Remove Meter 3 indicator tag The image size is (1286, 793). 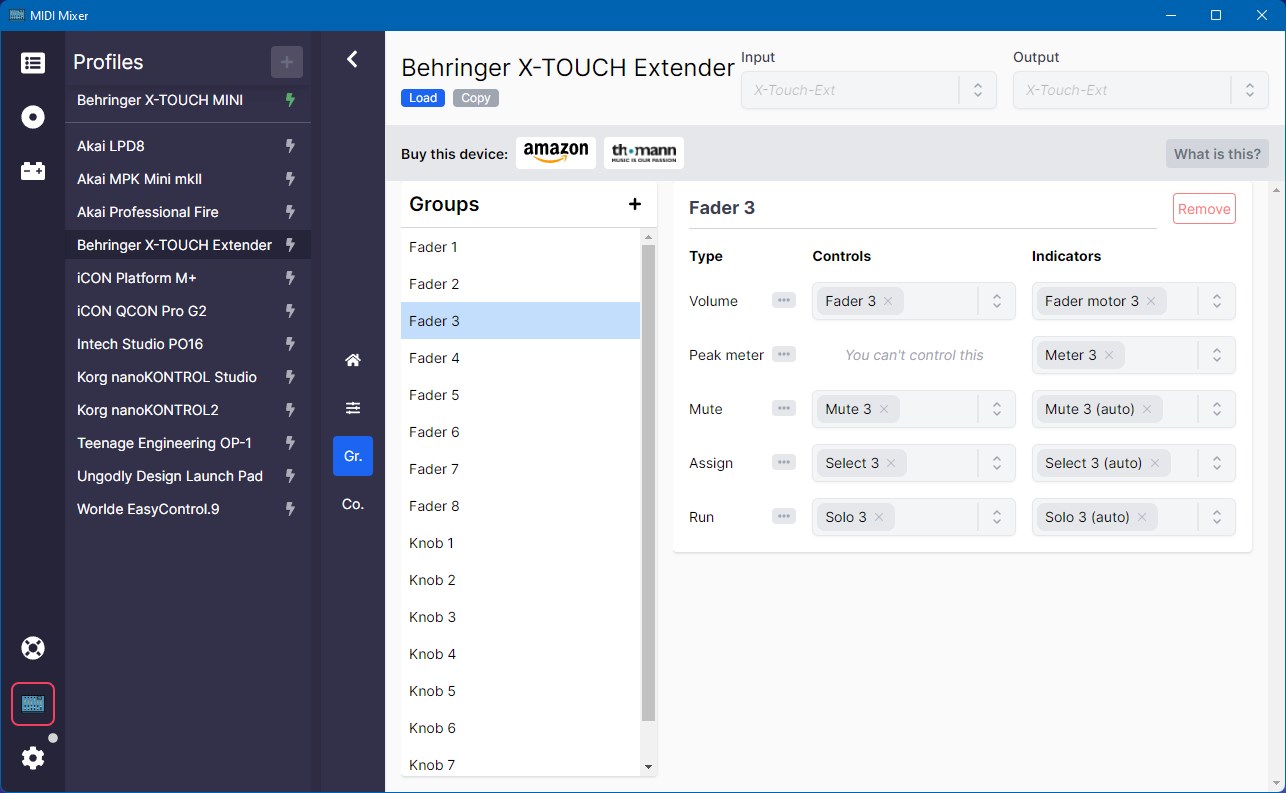(x=1109, y=355)
